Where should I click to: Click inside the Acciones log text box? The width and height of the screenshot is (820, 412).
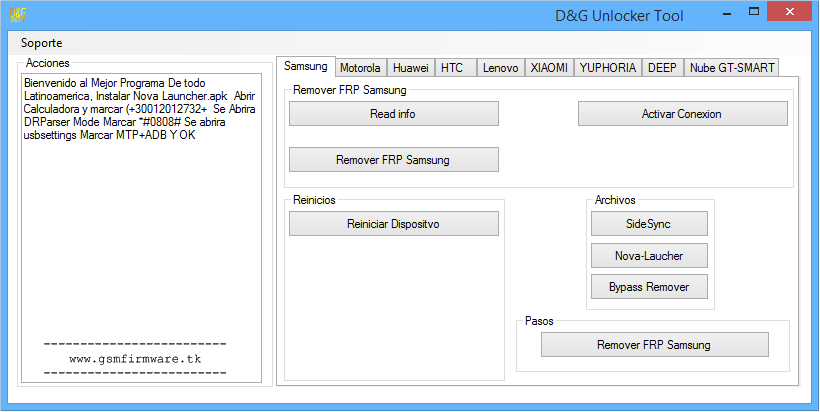(x=141, y=228)
